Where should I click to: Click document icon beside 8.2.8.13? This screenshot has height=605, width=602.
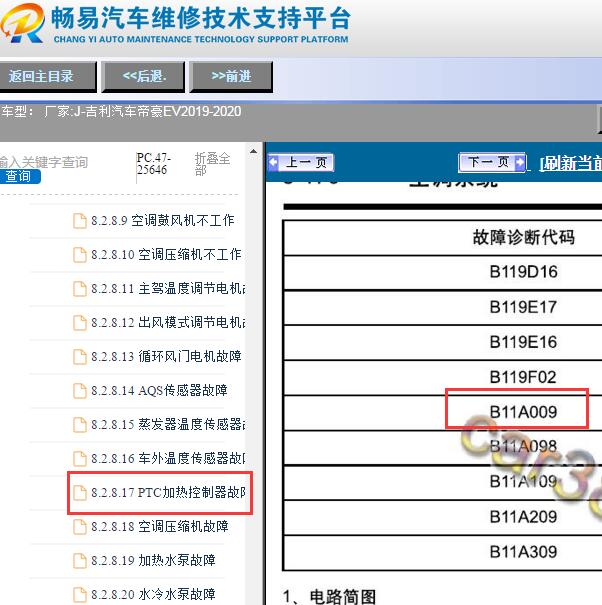click(80, 357)
